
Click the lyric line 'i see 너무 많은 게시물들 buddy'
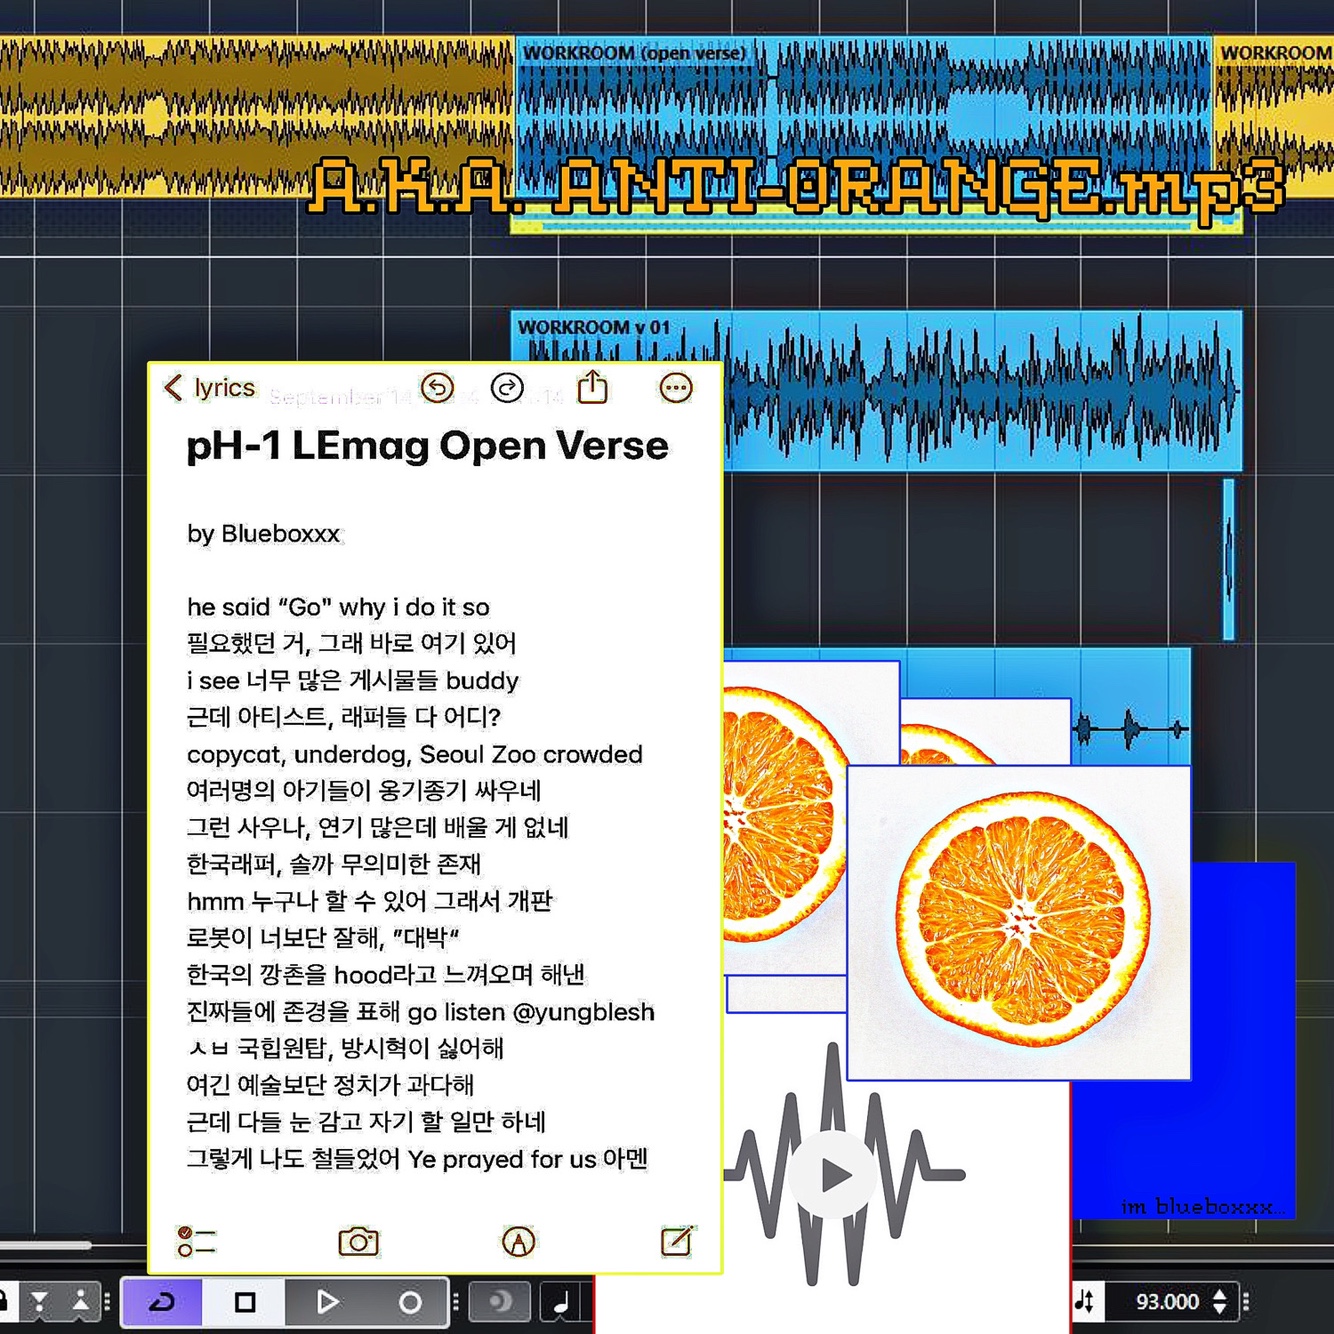pyautogui.click(x=352, y=680)
